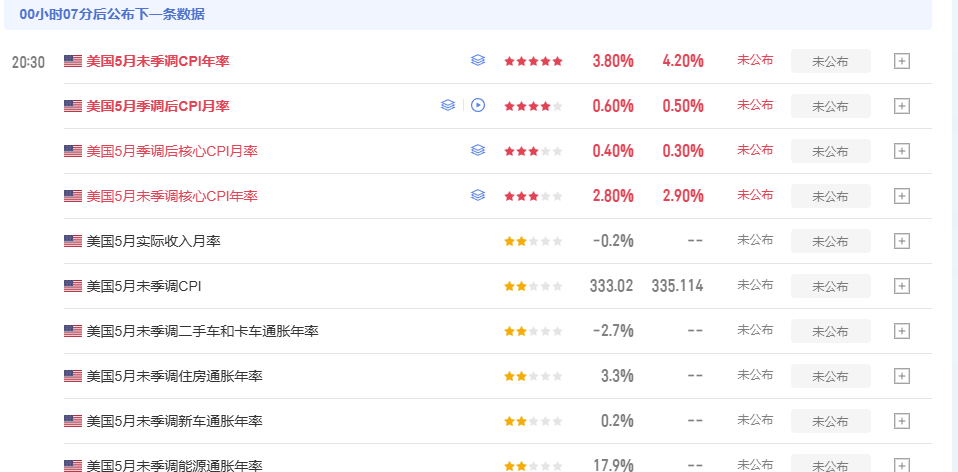This screenshot has width=958, height=472.
Task: Click 未公布 button for 美国5月实际收入月率
Action: 830,241
